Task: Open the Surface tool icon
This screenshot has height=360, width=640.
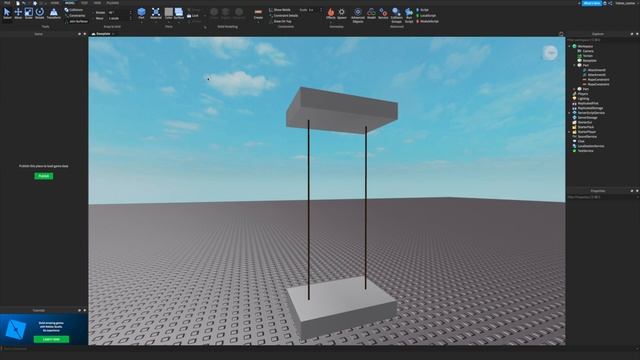Action: [x=179, y=13]
